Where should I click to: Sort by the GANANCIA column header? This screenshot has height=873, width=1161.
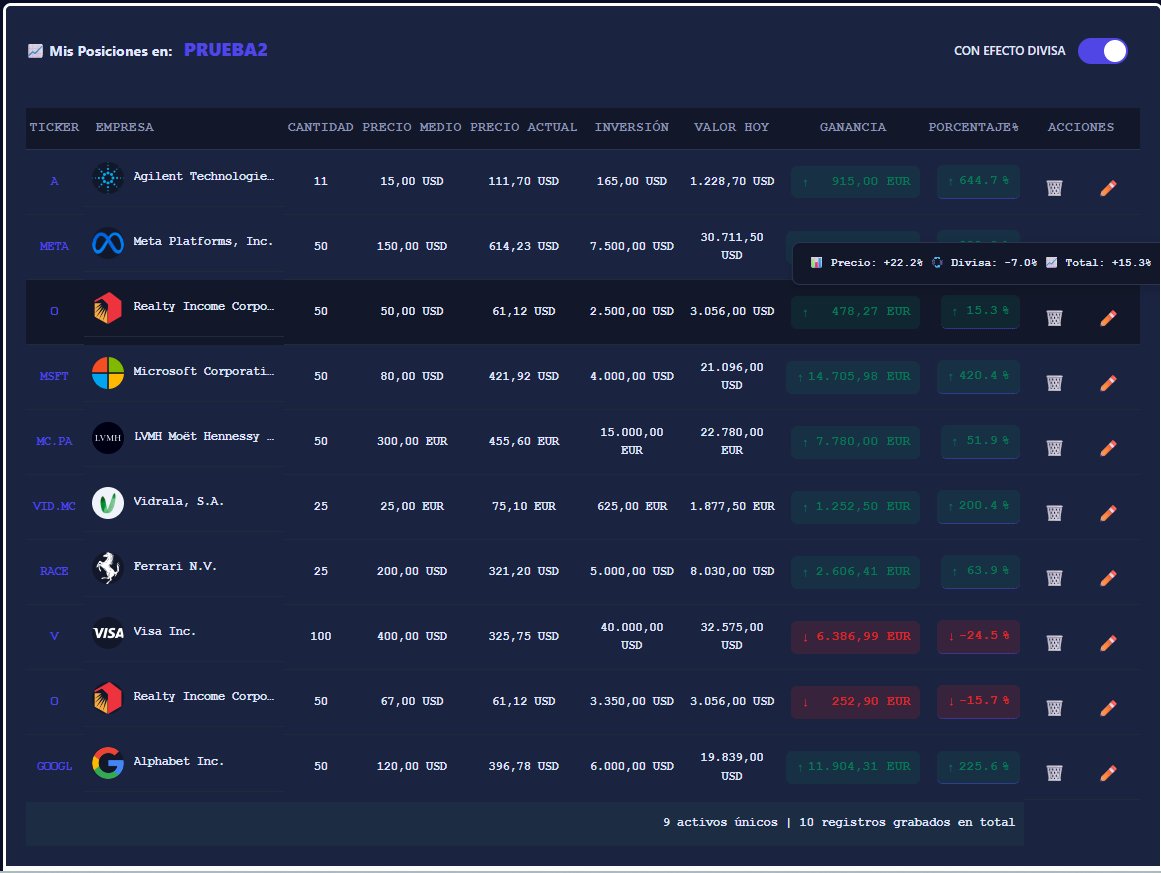coord(853,127)
